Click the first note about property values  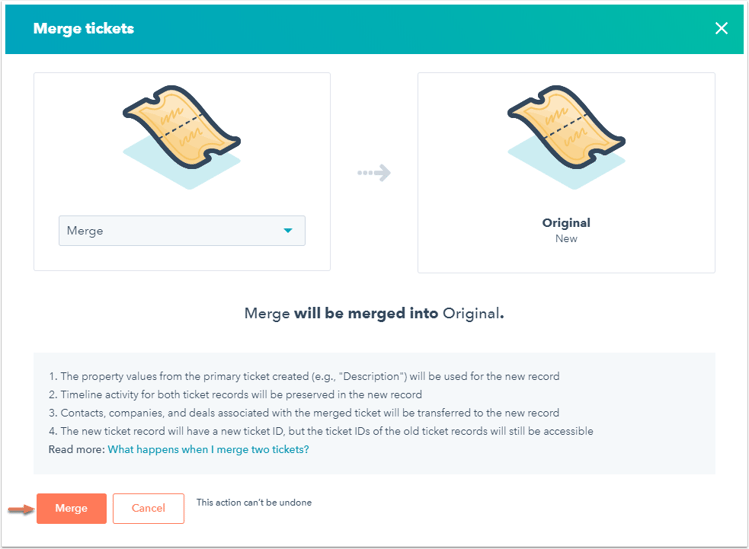304,377
